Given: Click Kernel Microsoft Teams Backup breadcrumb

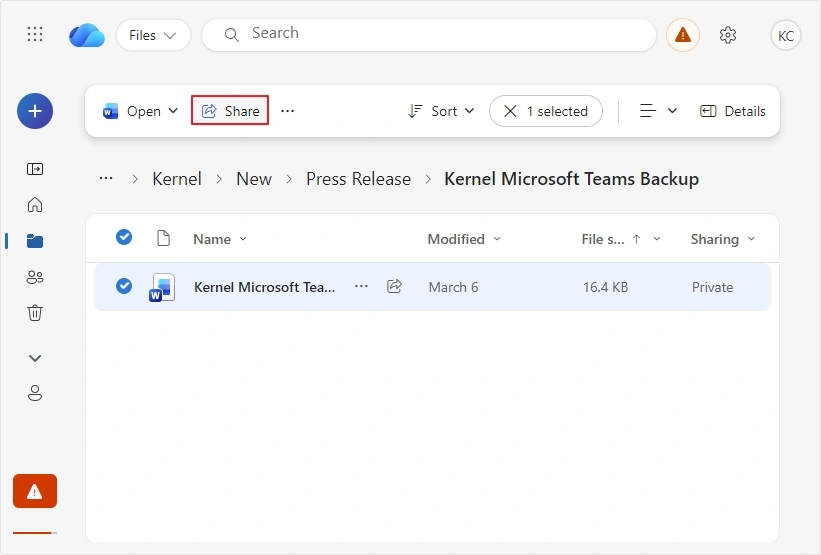Looking at the screenshot, I should coord(571,179).
